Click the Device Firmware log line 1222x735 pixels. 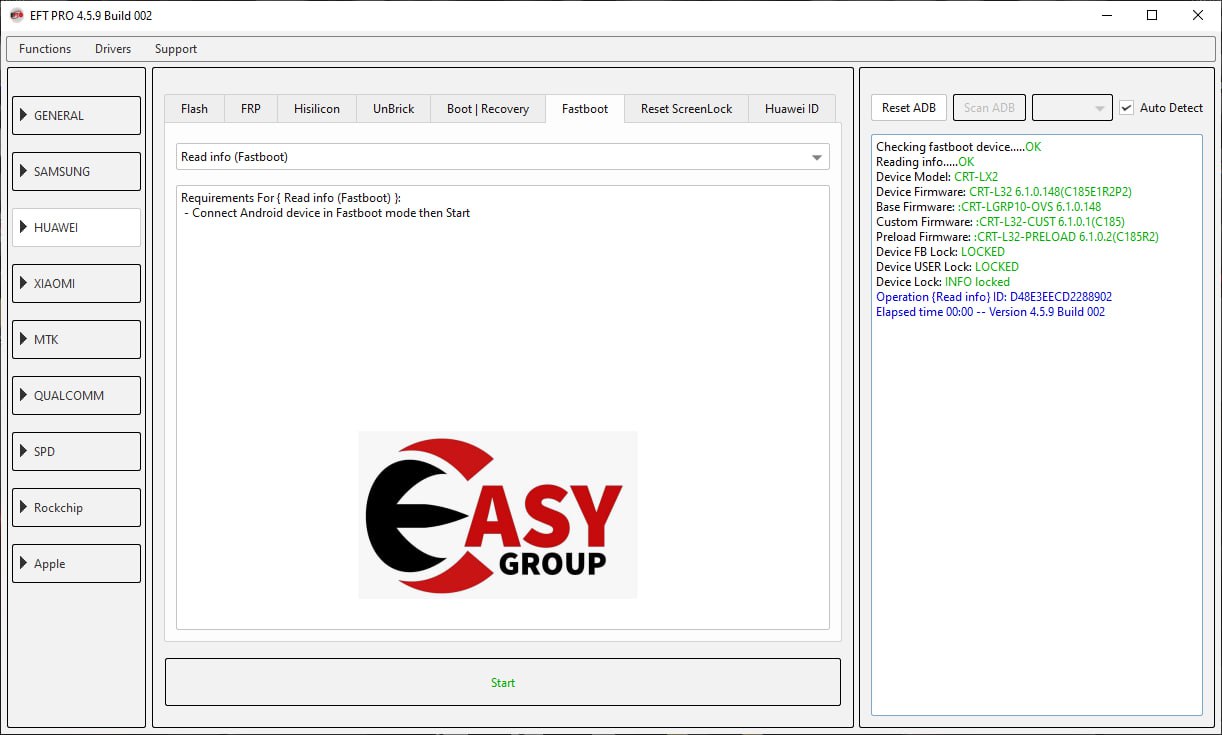pyautogui.click(x=1004, y=192)
